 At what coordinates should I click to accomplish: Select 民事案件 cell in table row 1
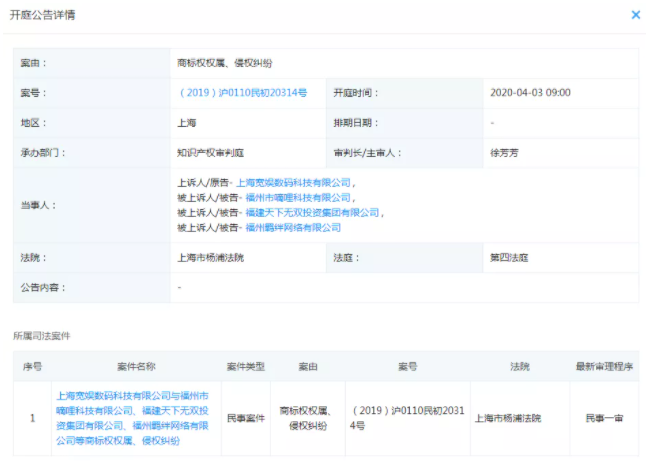tap(246, 418)
